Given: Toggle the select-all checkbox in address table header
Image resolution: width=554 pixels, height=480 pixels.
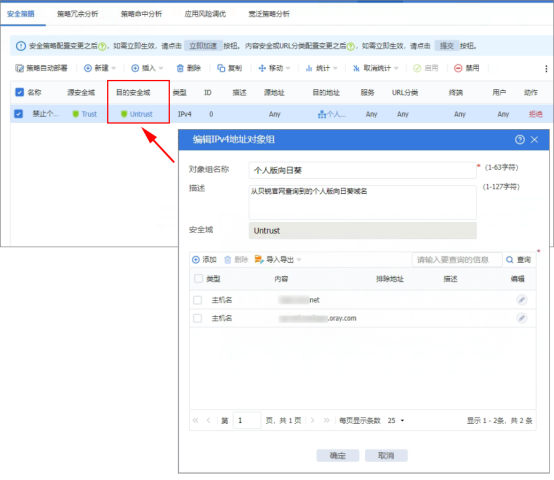Looking at the screenshot, I should (199, 278).
